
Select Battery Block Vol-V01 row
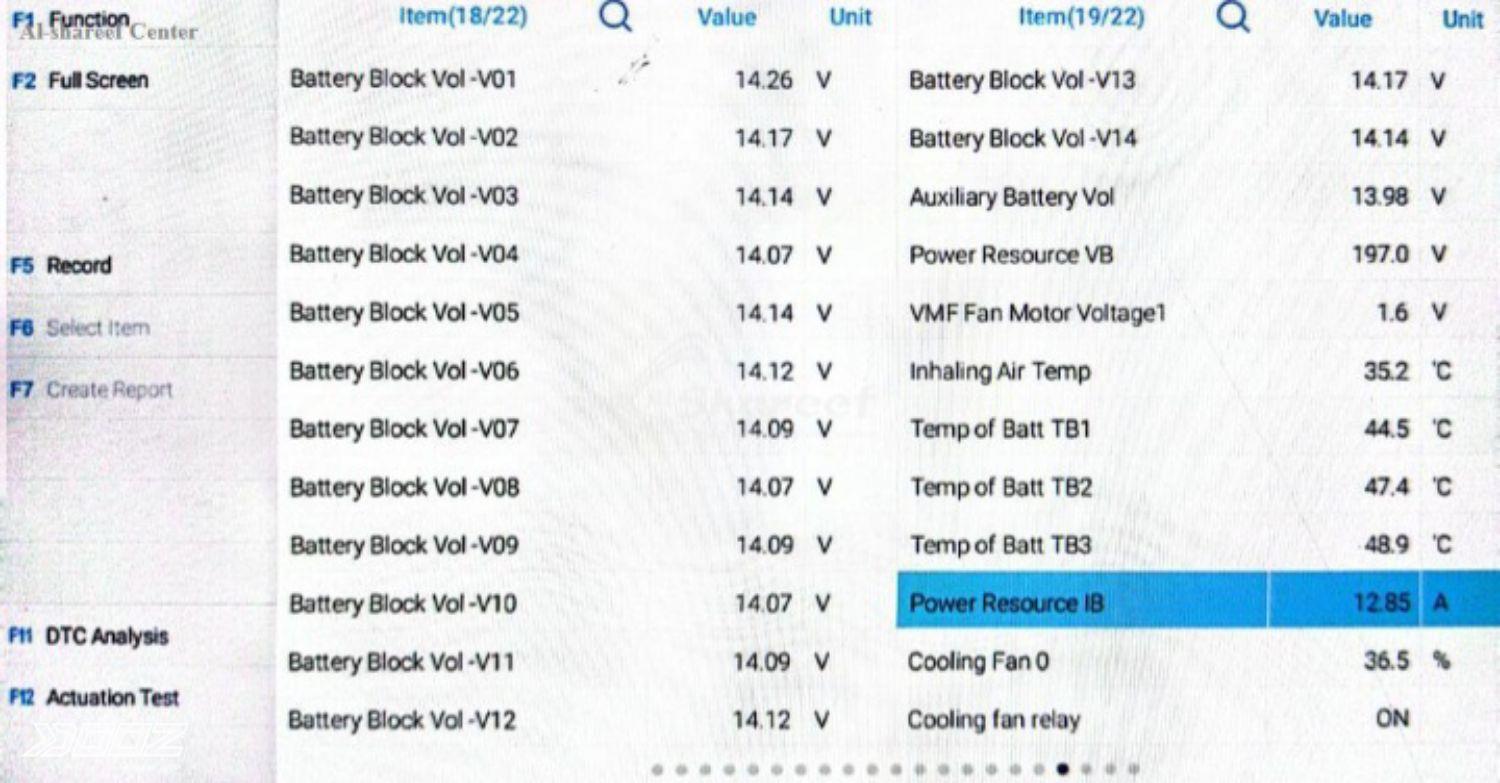(586, 80)
